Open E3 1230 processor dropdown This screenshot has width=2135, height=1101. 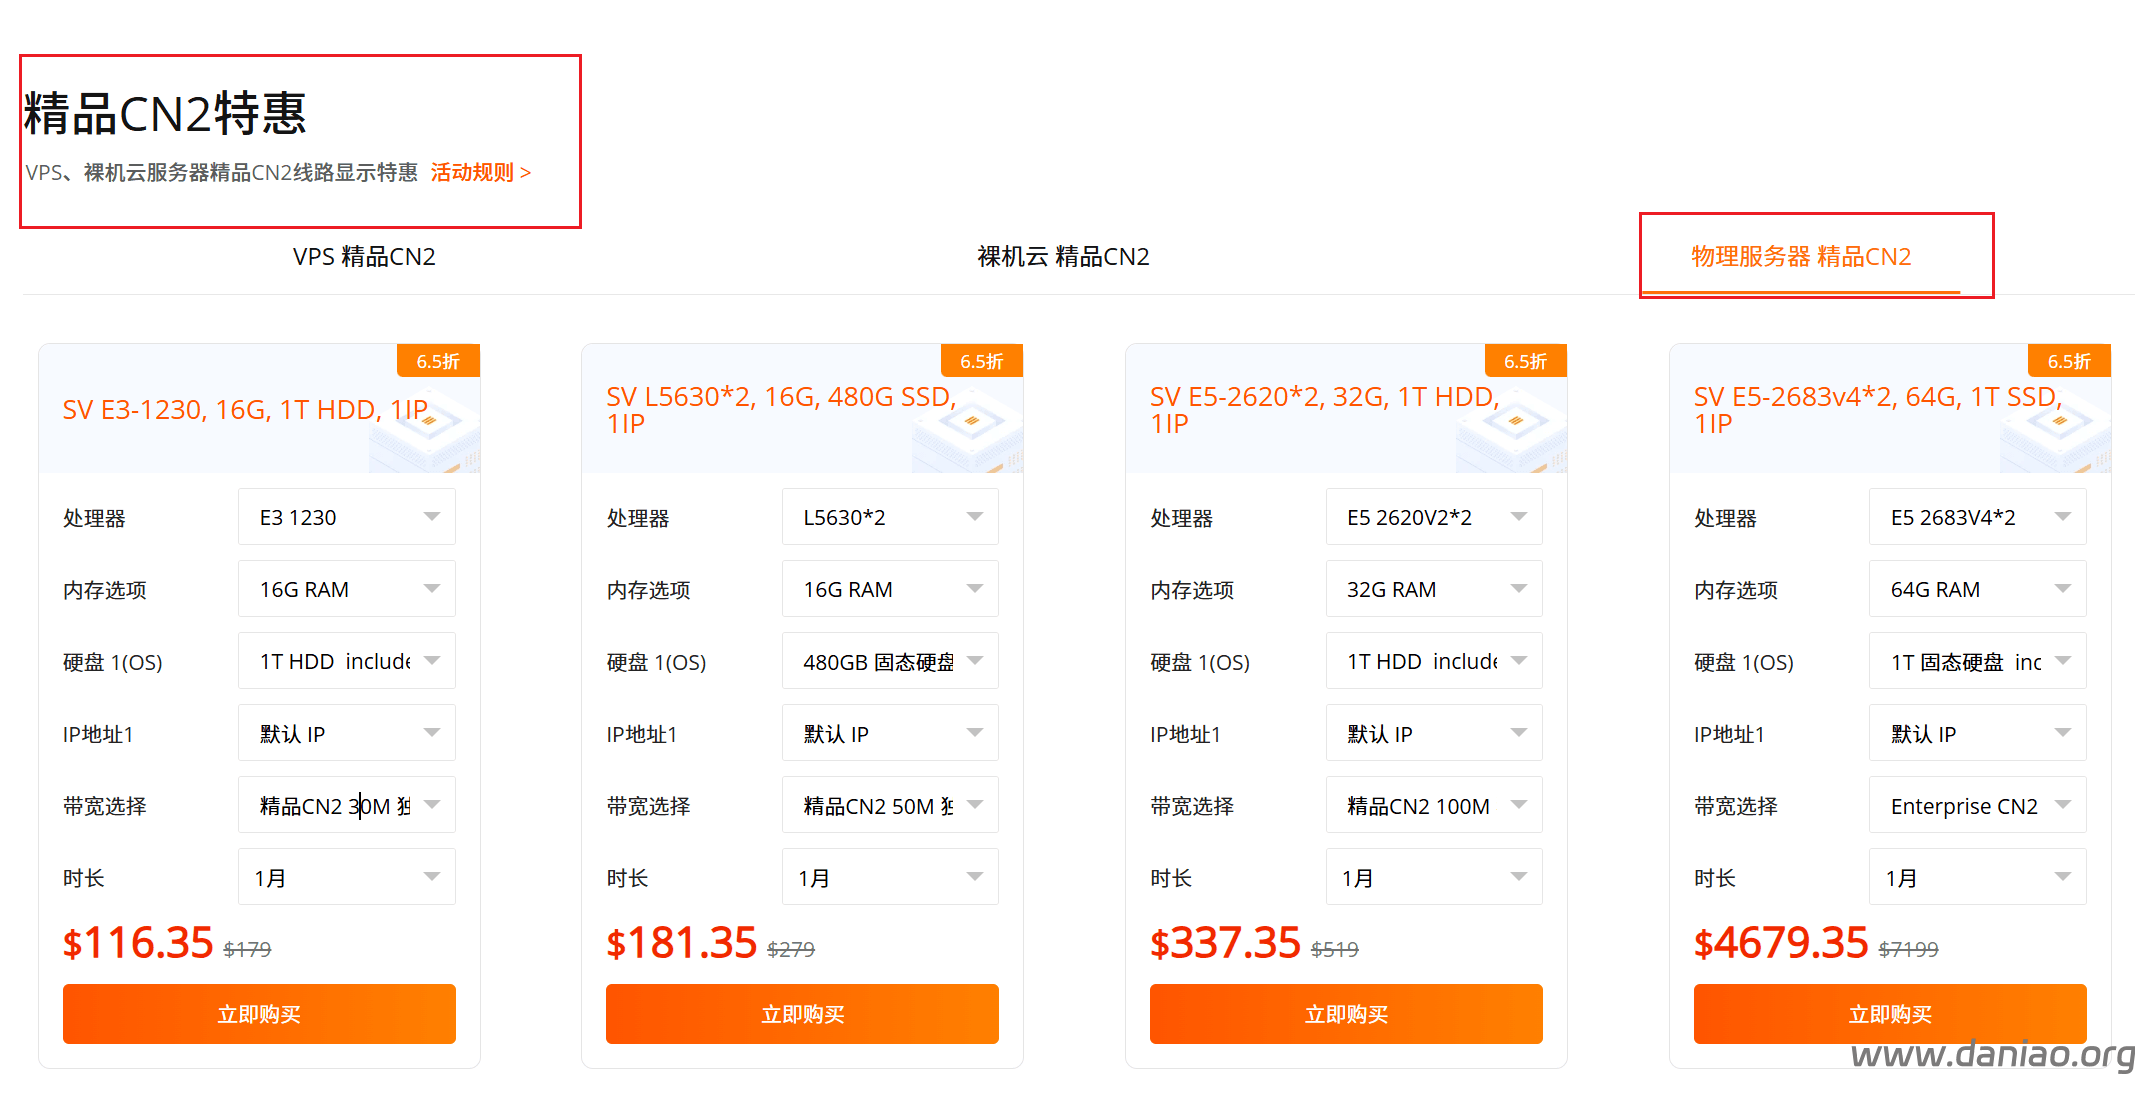(x=346, y=517)
